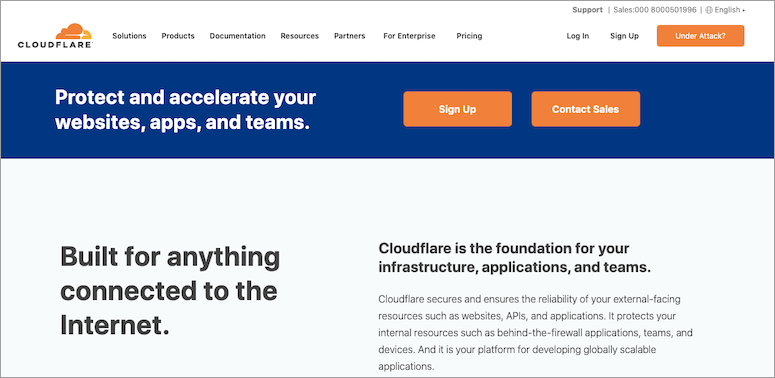Screen dimensions: 775x378
Task: Open the English language dropdown
Action: (x=729, y=10)
